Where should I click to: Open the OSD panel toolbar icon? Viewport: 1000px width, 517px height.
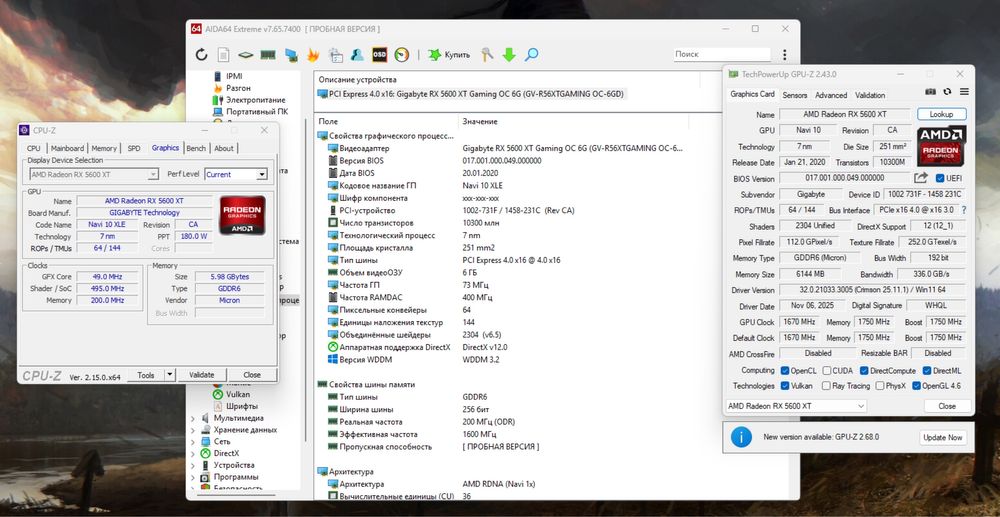point(379,55)
